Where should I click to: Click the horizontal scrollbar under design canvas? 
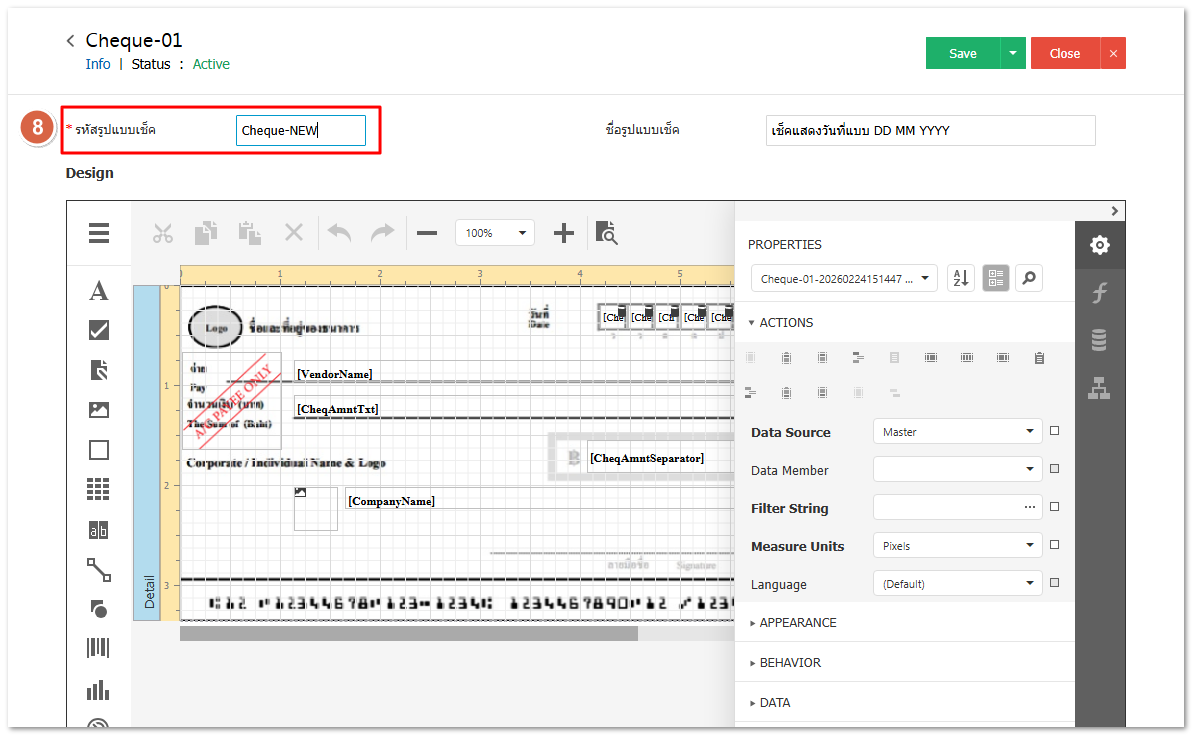click(409, 633)
